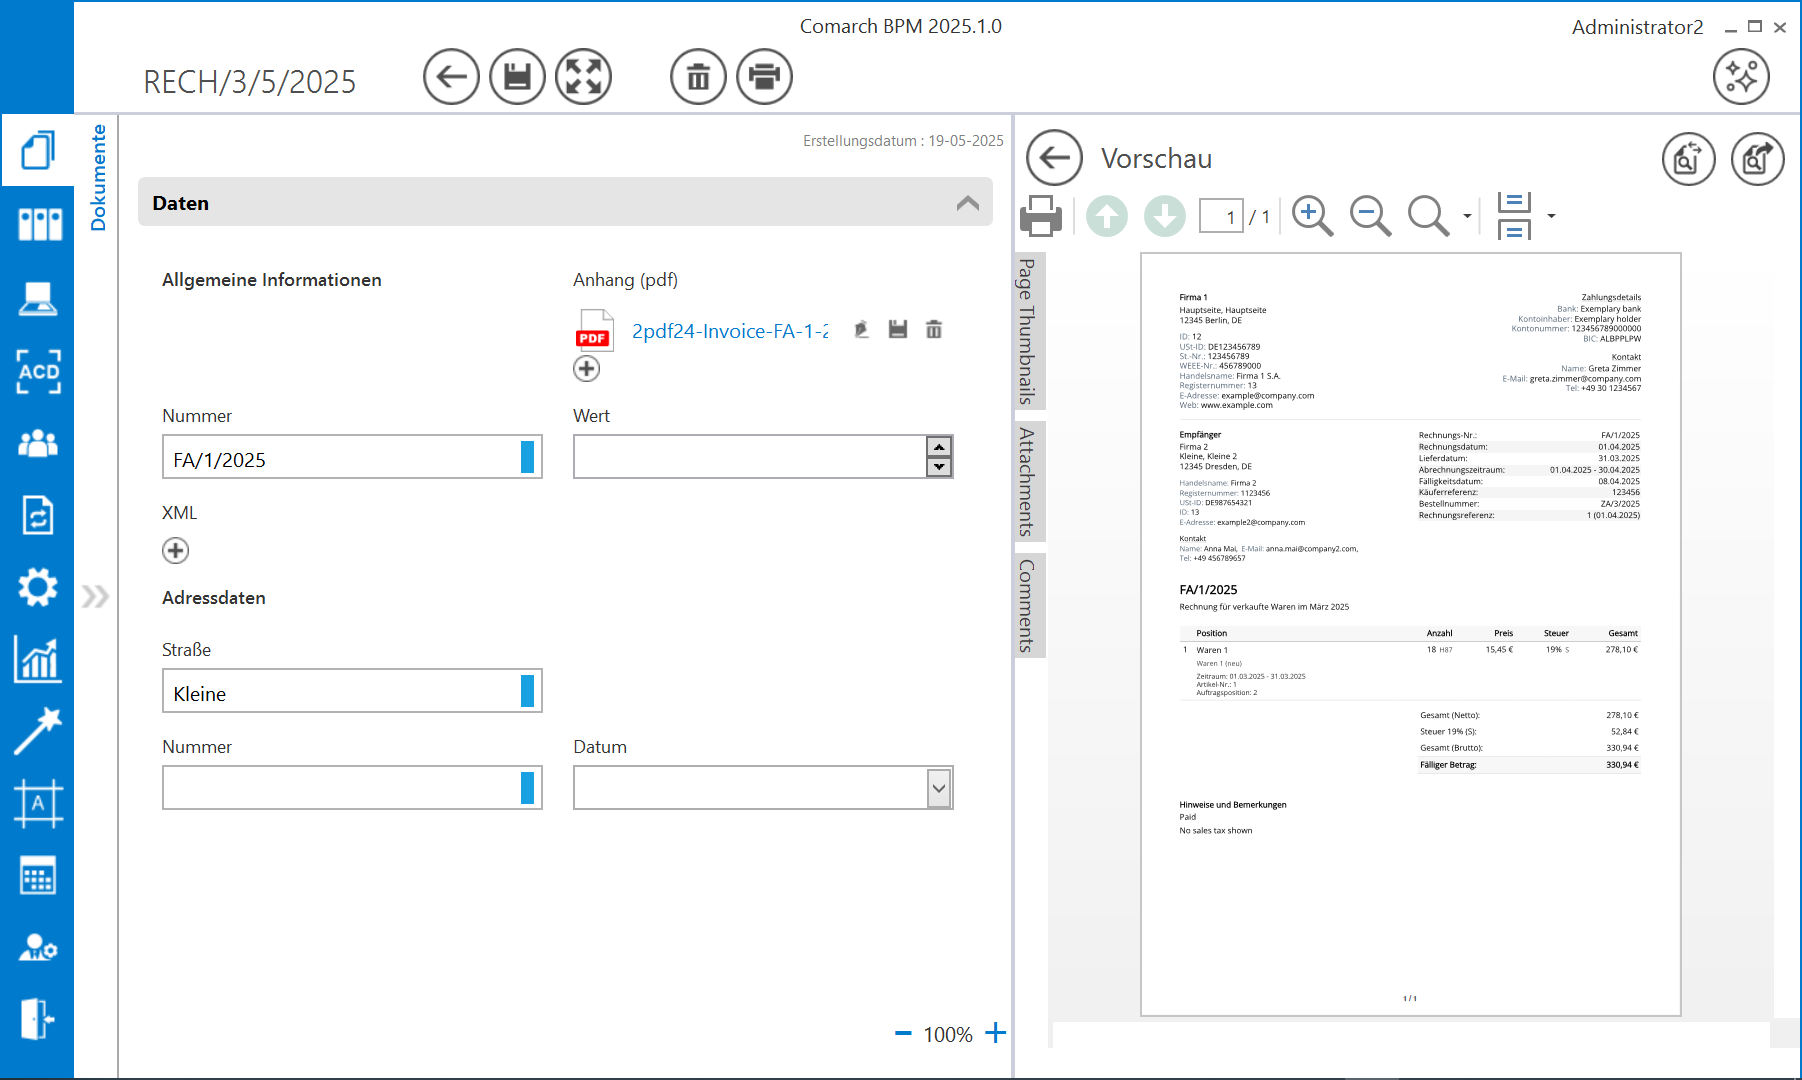Click the AI sparkle assistant icon
The image size is (1802, 1080).
[1740, 77]
